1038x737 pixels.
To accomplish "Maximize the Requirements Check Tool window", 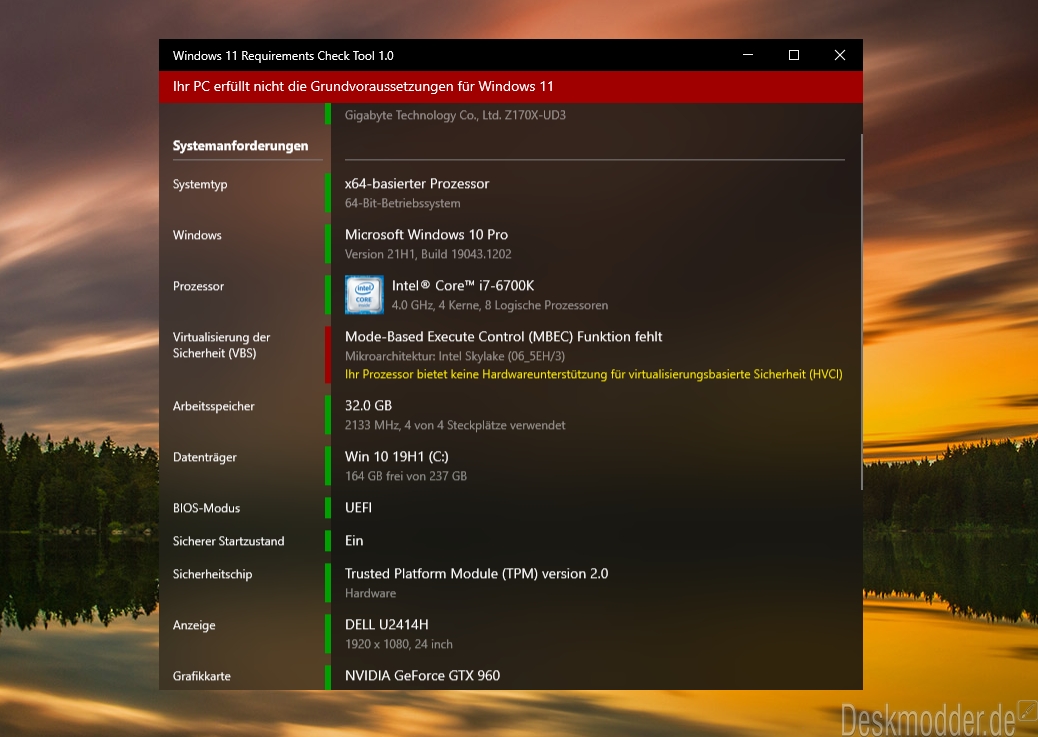I will [x=794, y=55].
